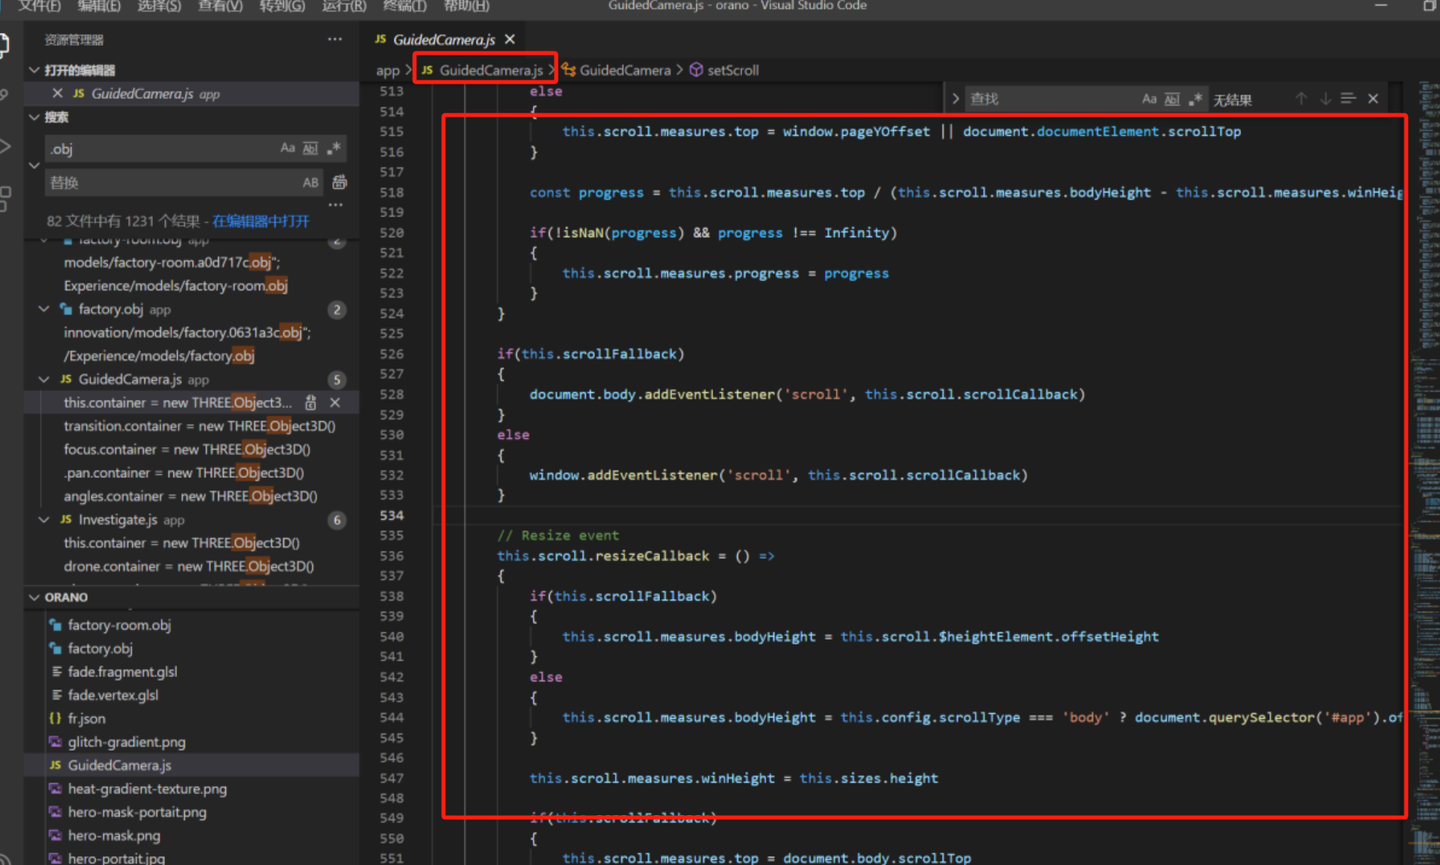Image resolution: width=1440 pixels, height=865 pixels.
Task: Click setScroll in the breadcrumb bar
Action: 732,70
